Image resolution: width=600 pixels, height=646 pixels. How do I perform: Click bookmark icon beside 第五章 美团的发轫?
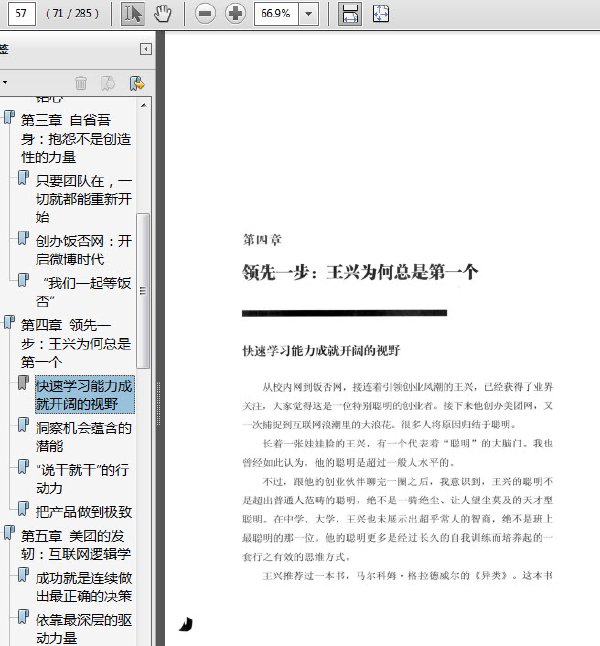(9, 533)
